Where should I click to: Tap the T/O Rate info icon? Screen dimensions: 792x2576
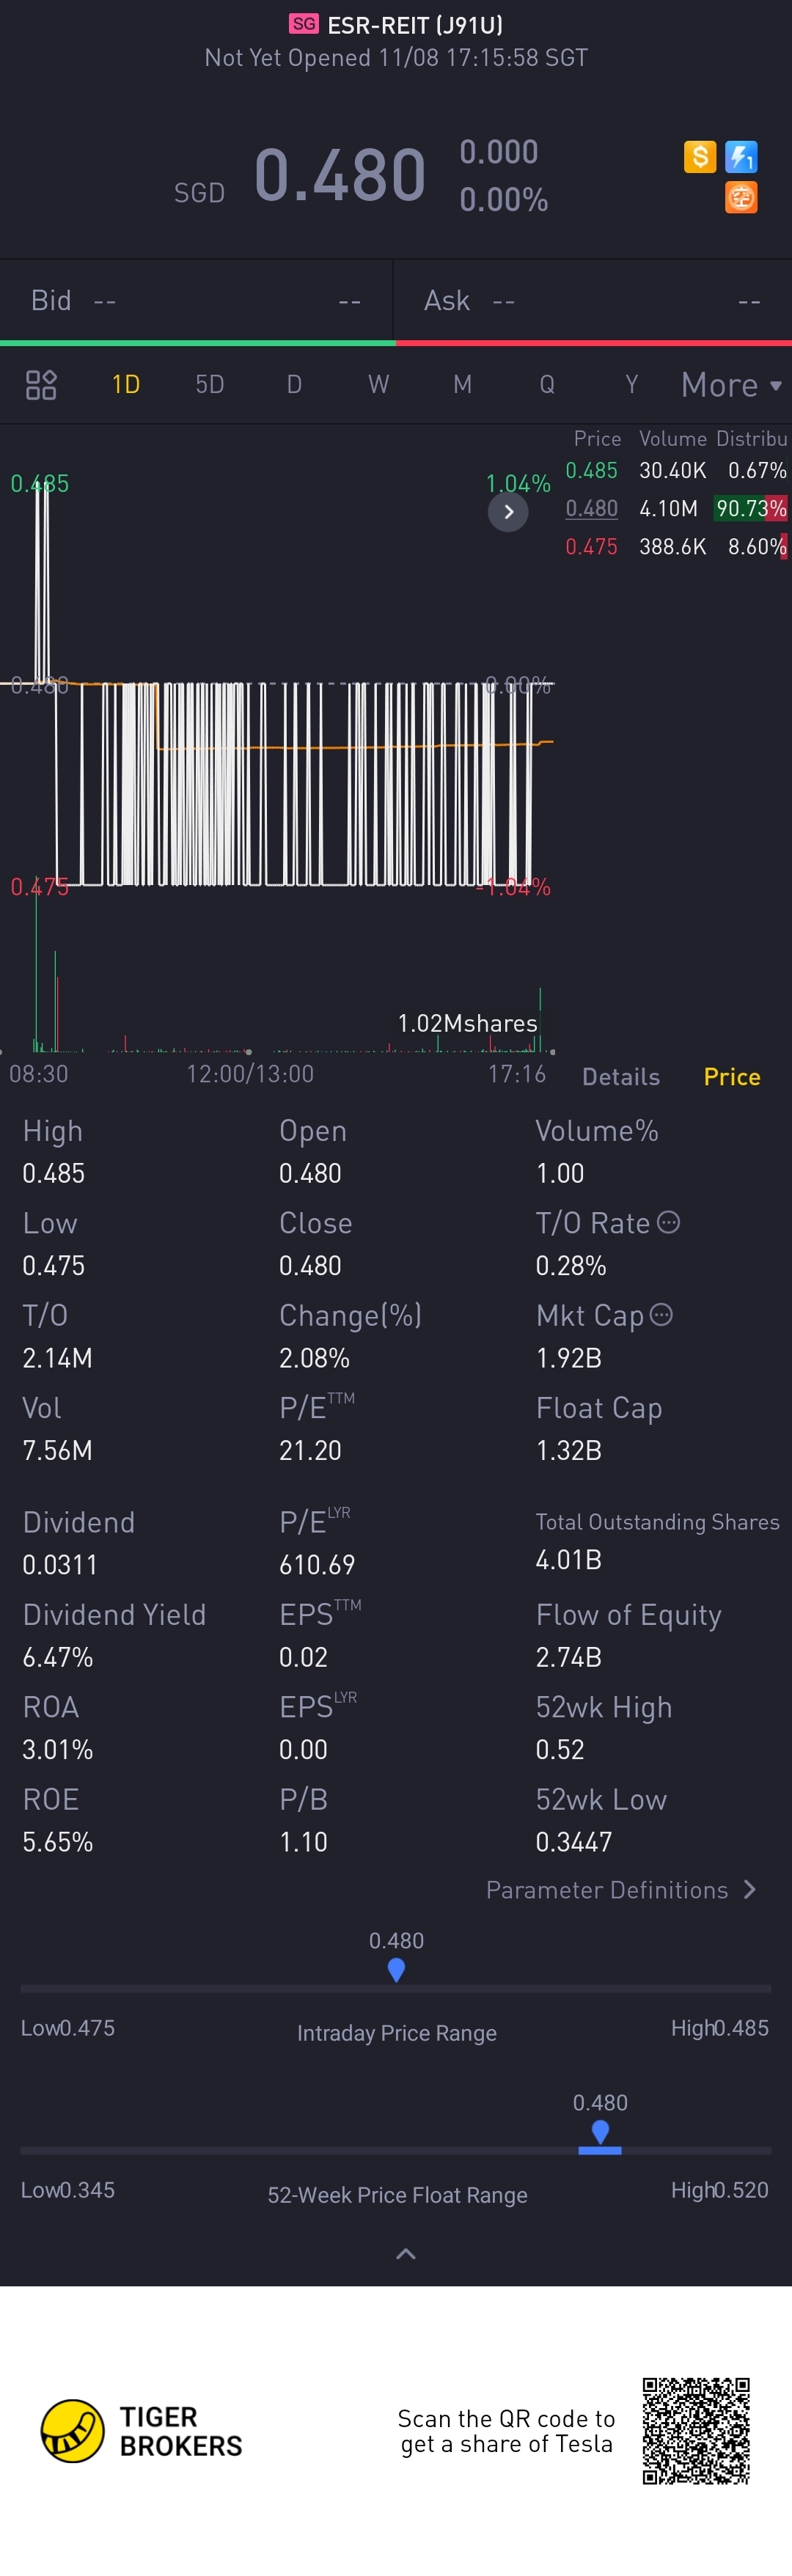pos(669,1222)
